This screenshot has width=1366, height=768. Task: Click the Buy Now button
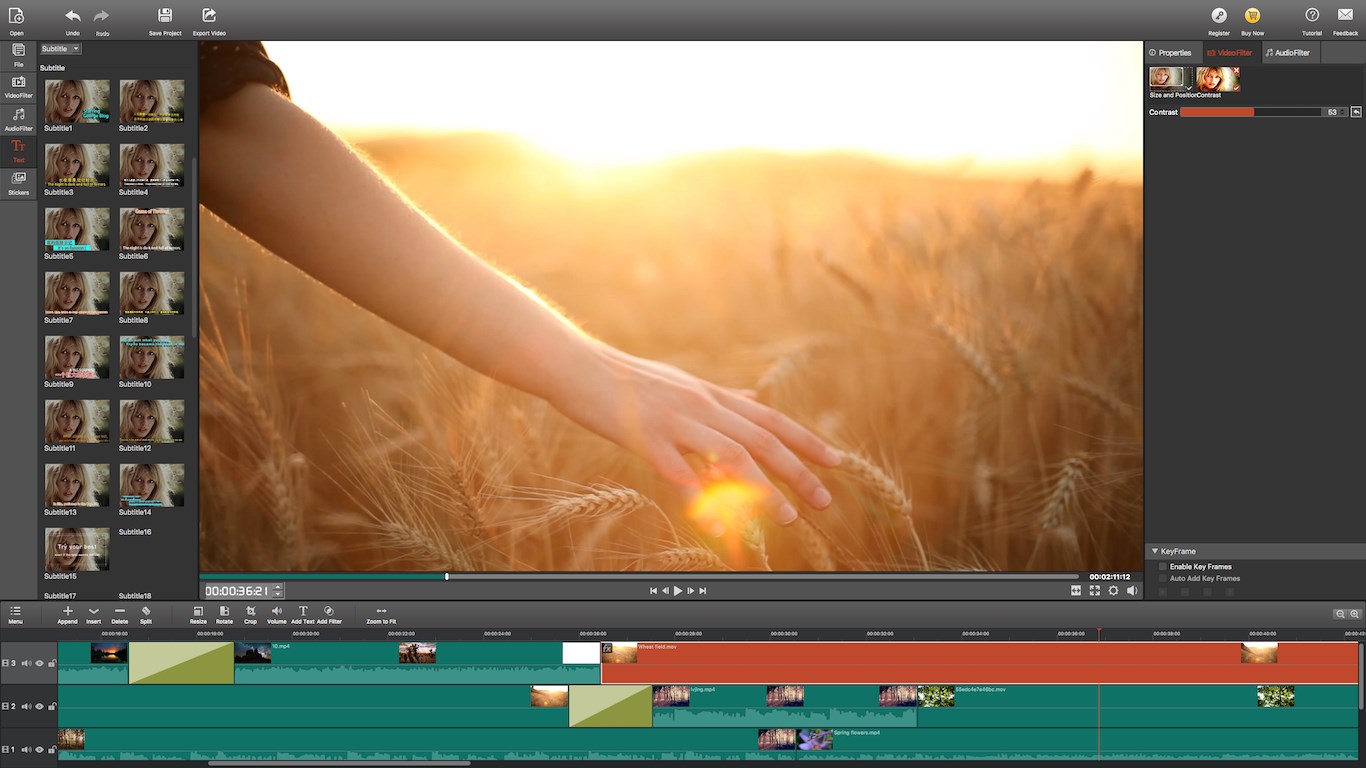pos(1252,17)
